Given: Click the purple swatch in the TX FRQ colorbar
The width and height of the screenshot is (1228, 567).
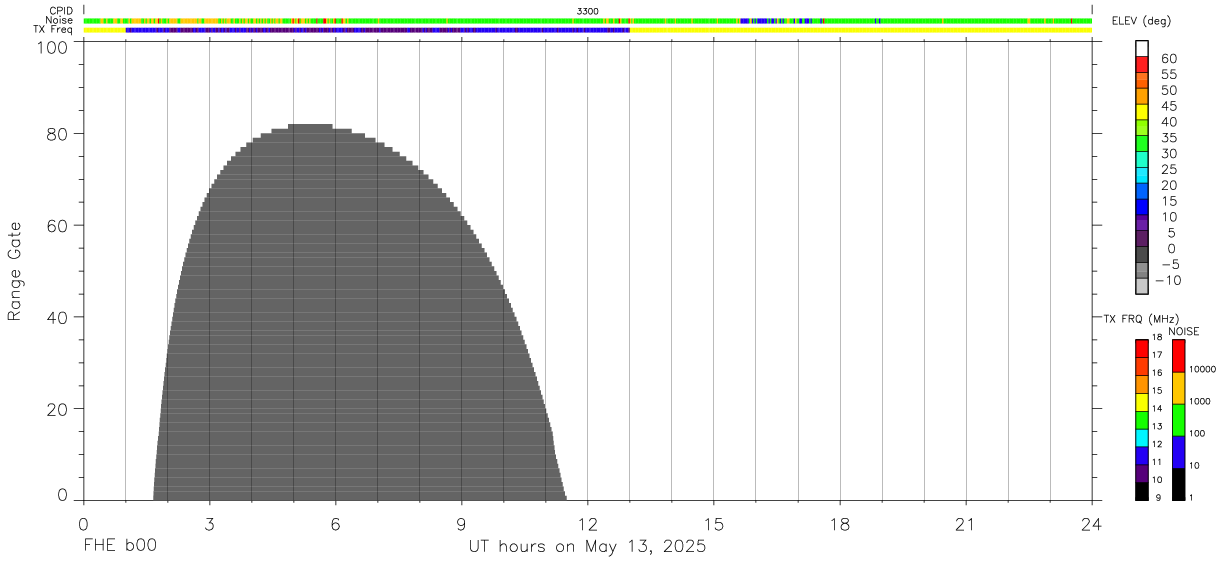Looking at the screenshot, I should coord(1142,474).
